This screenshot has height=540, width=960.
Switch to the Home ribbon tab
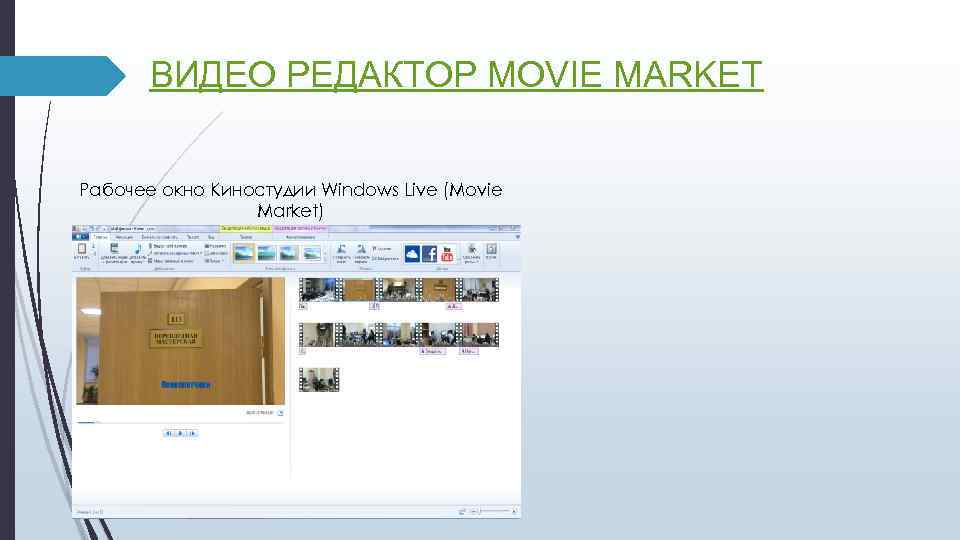[100, 236]
